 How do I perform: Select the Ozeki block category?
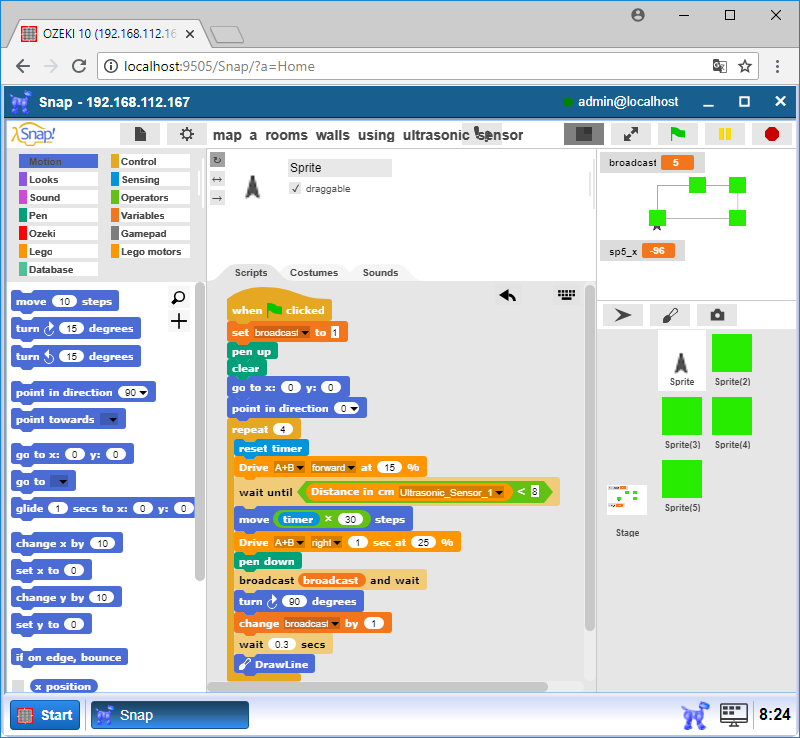point(58,233)
